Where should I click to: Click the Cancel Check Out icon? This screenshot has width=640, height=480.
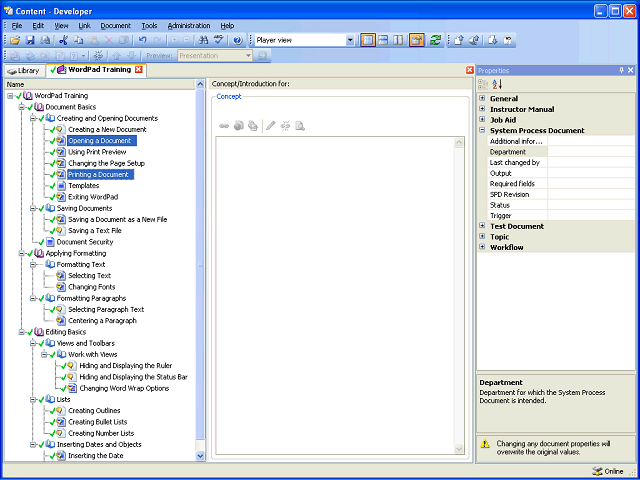508,40
